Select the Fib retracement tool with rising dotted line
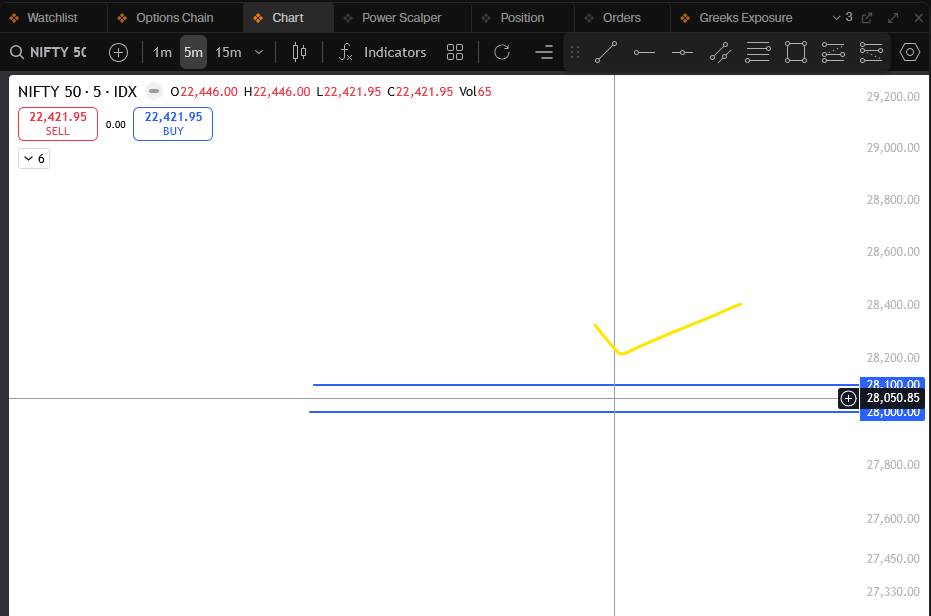Viewport: 931px width, 616px height. [833, 52]
